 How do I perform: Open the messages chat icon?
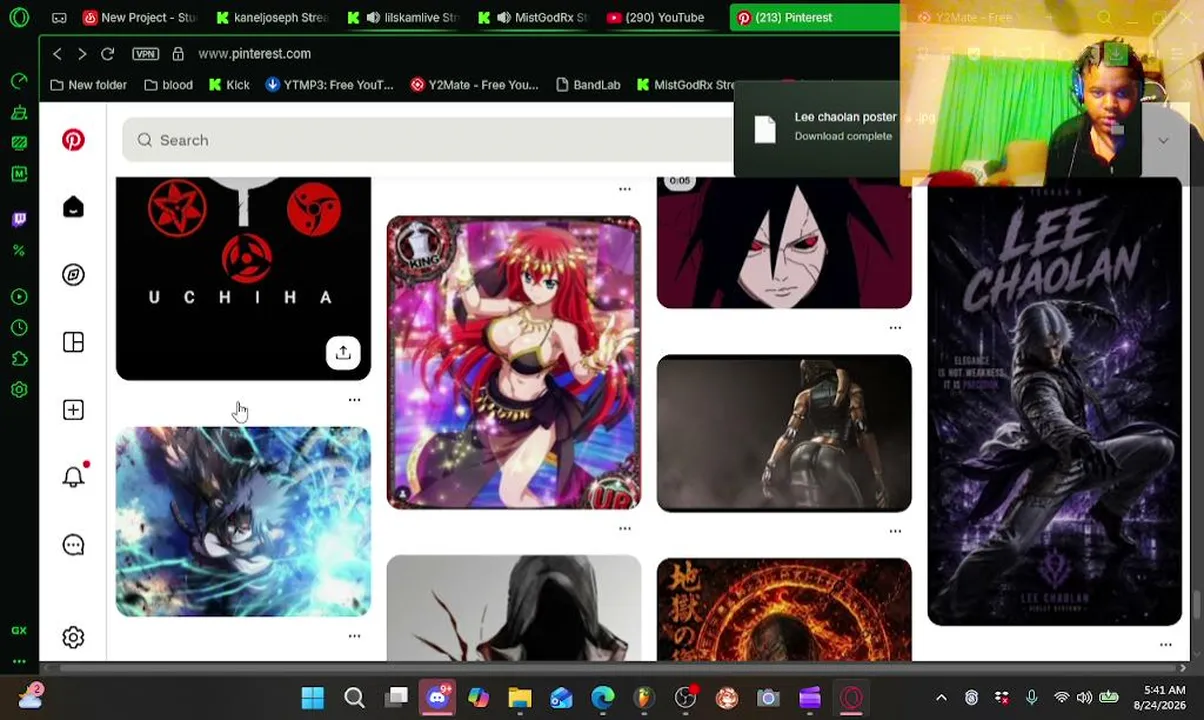coord(73,545)
